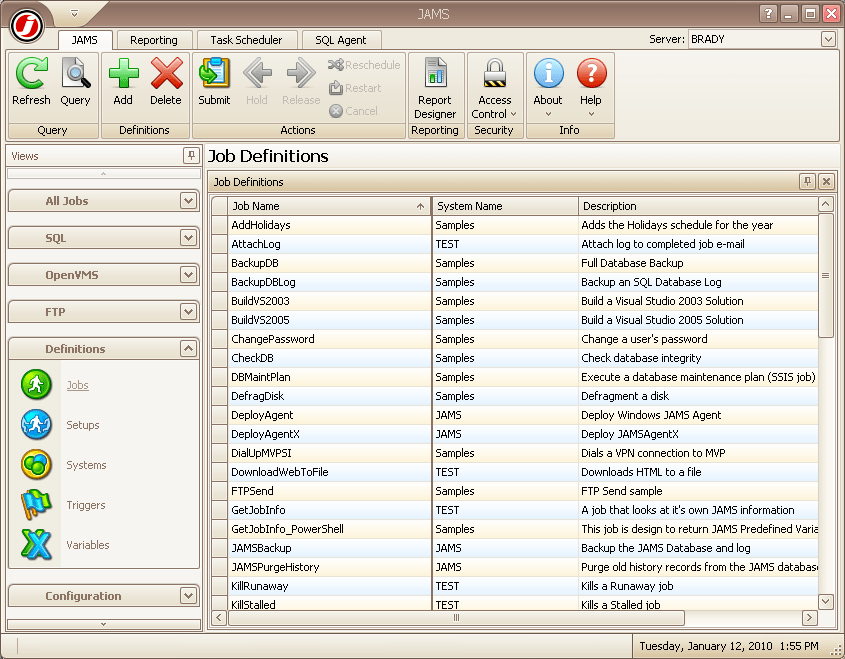845x659 pixels.
Task: Open the Setups icon in Definitions
Action: (36, 425)
